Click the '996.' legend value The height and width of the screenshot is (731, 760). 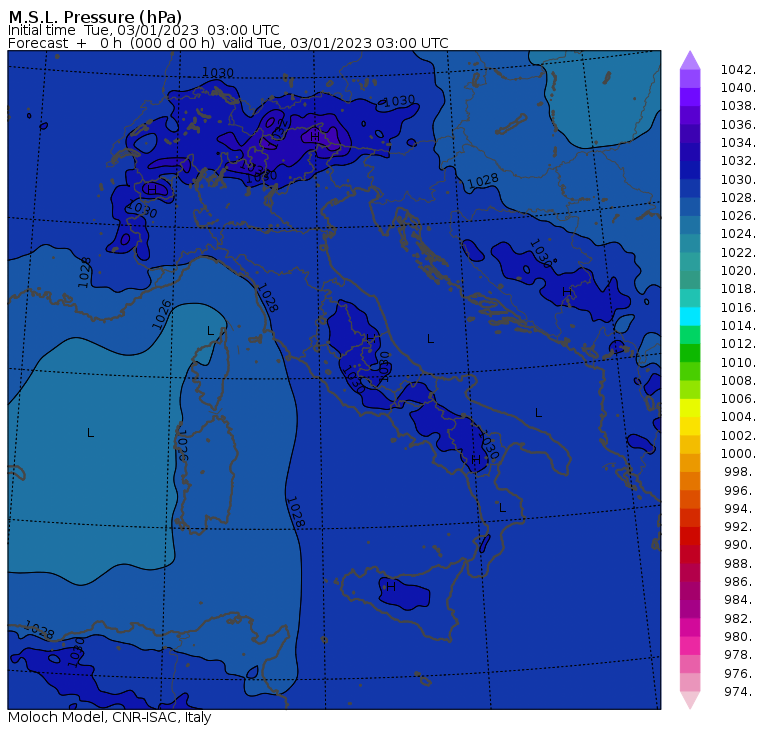click(x=740, y=491)
